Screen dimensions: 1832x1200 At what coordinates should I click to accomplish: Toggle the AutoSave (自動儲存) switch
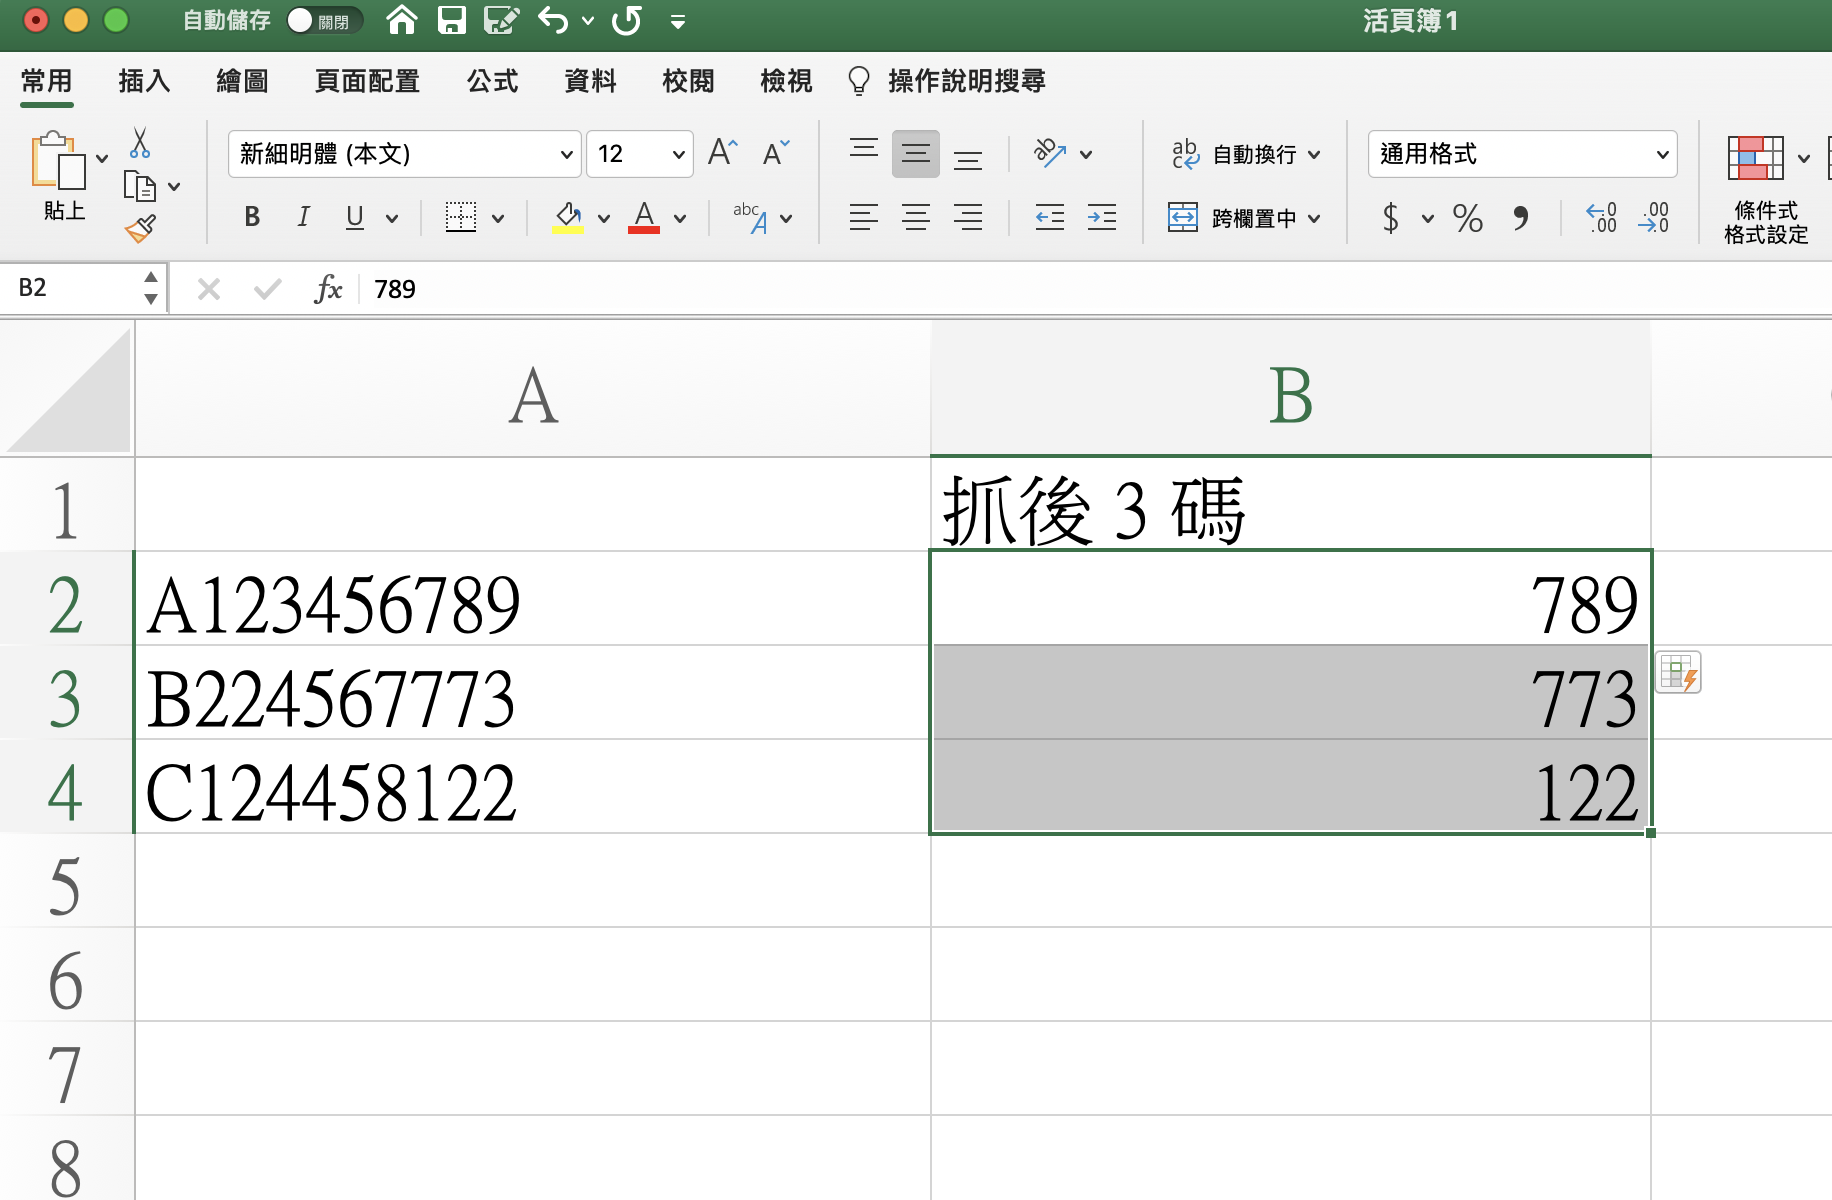coord(324,20)
